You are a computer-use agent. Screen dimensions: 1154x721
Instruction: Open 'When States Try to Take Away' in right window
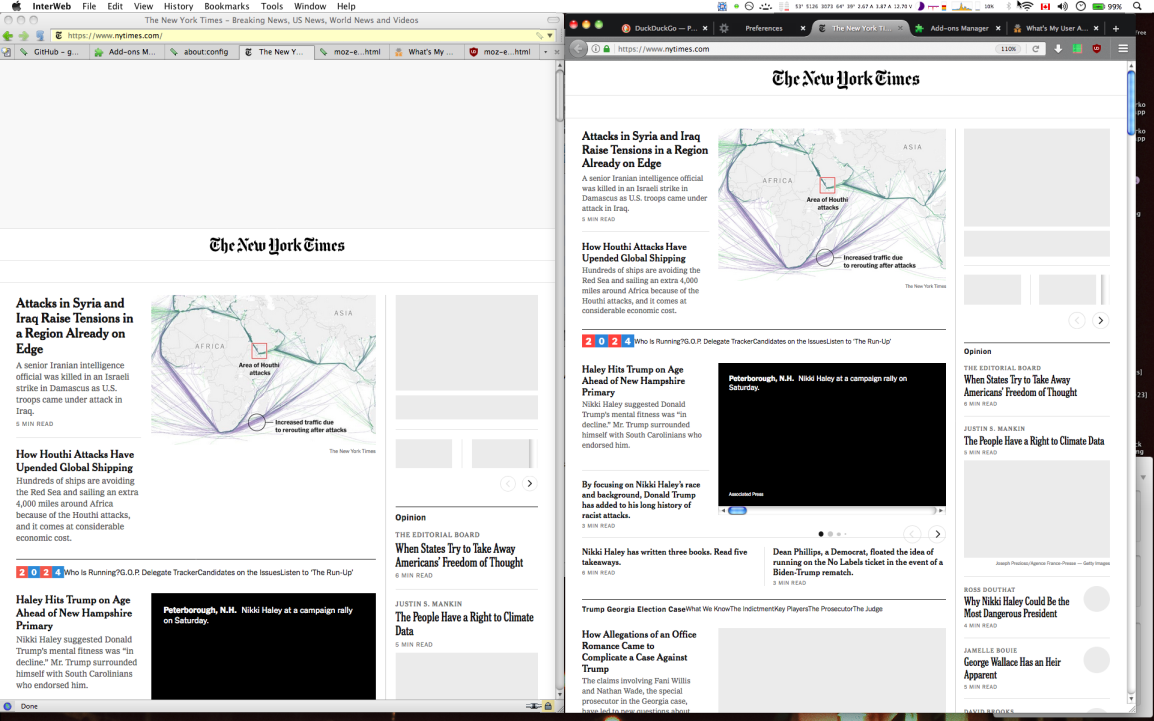click(x=1020, y=386)
